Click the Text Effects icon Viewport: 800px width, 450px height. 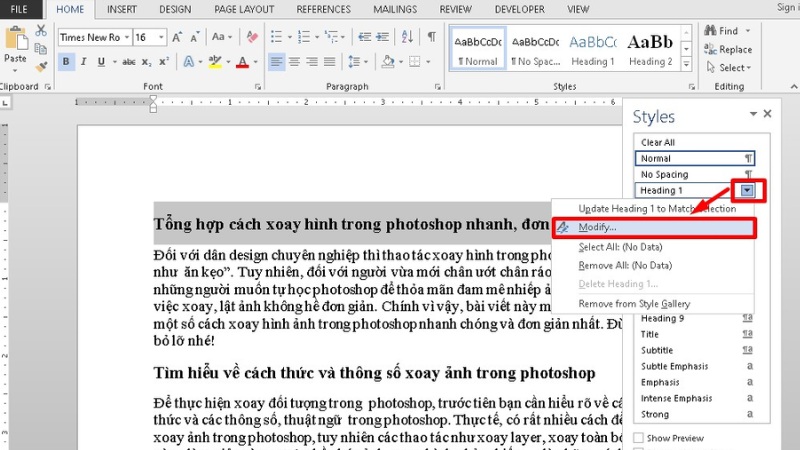click(189, 62)
